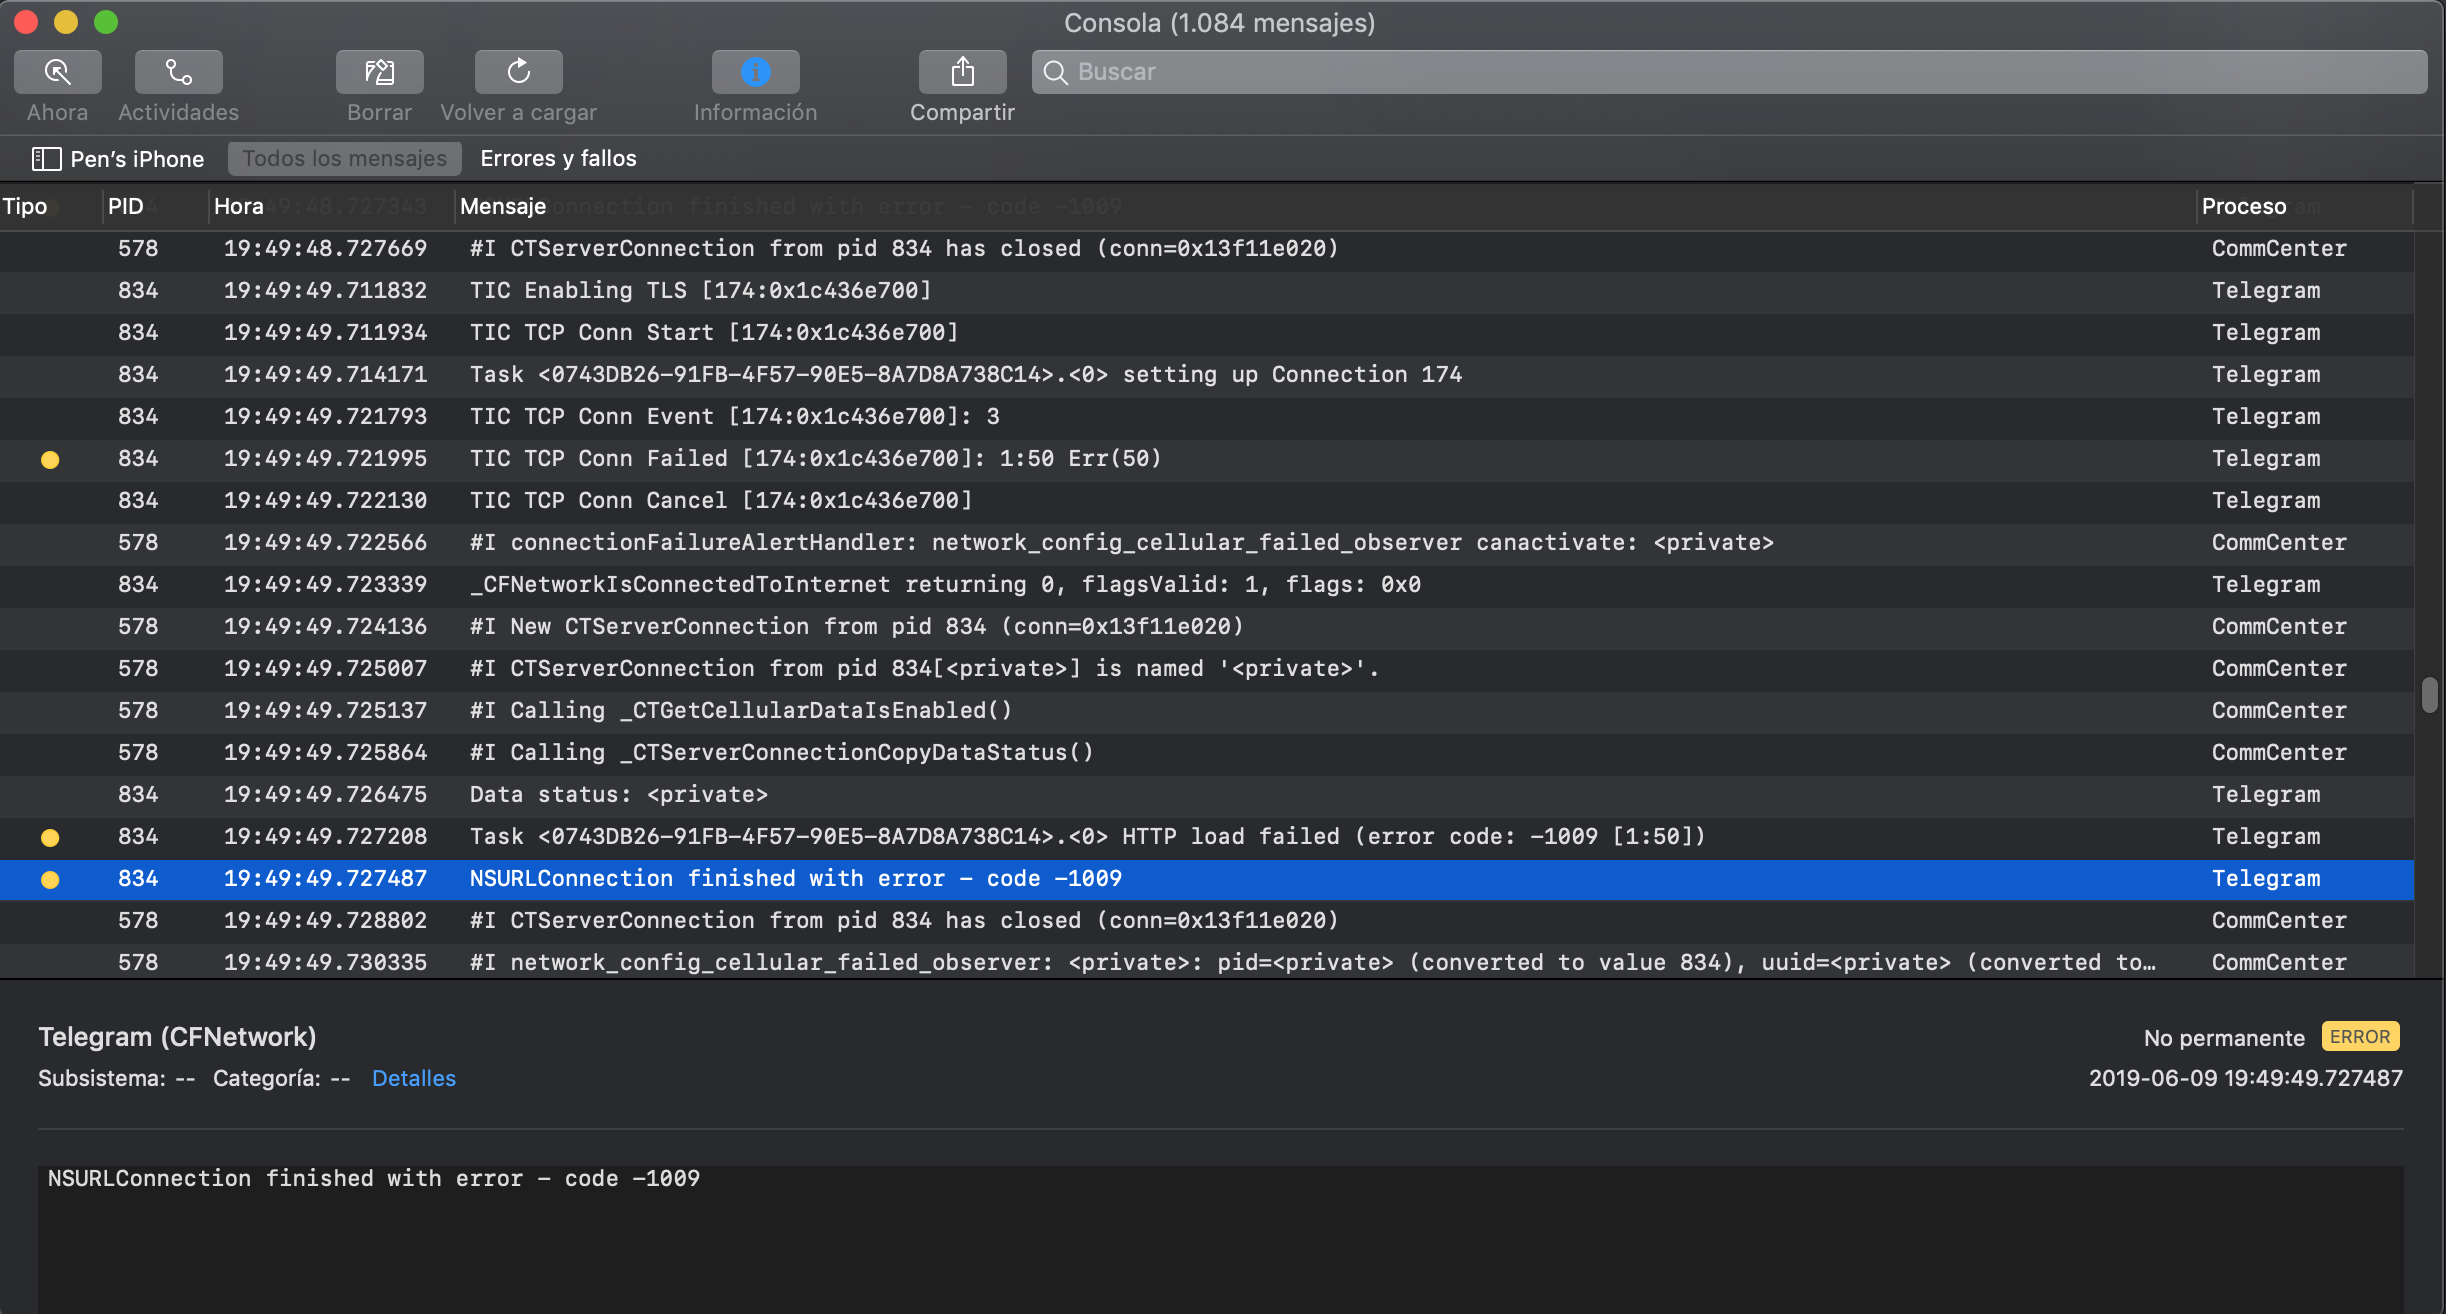2446x1314 pixels.
Task: Select the Todos los mensajes filter
Action: tap(344, 159)
